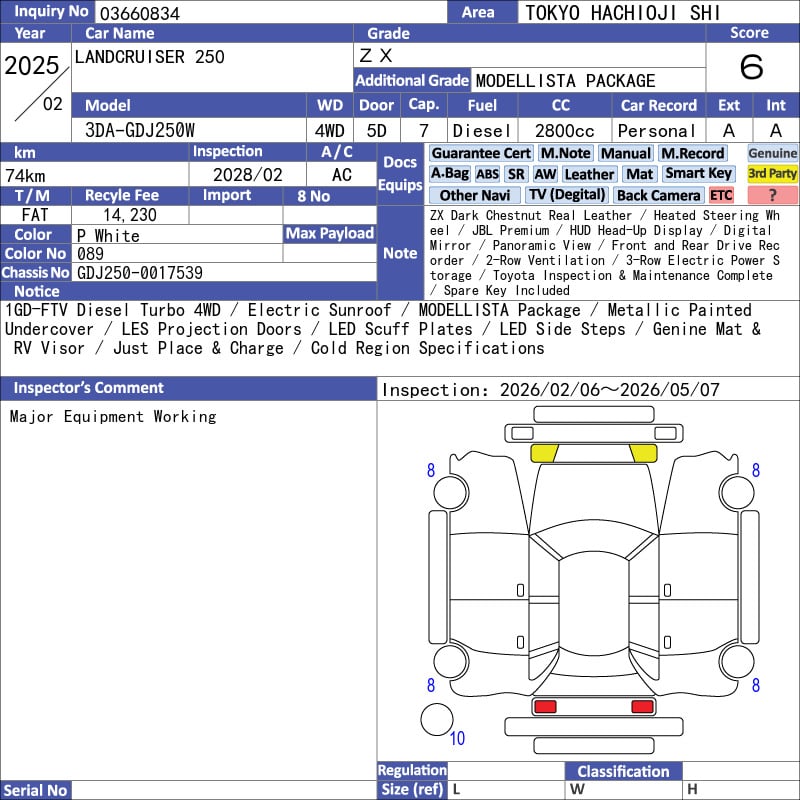Click the chassis number GDJ250-0017539 field

tap(140, 272)
